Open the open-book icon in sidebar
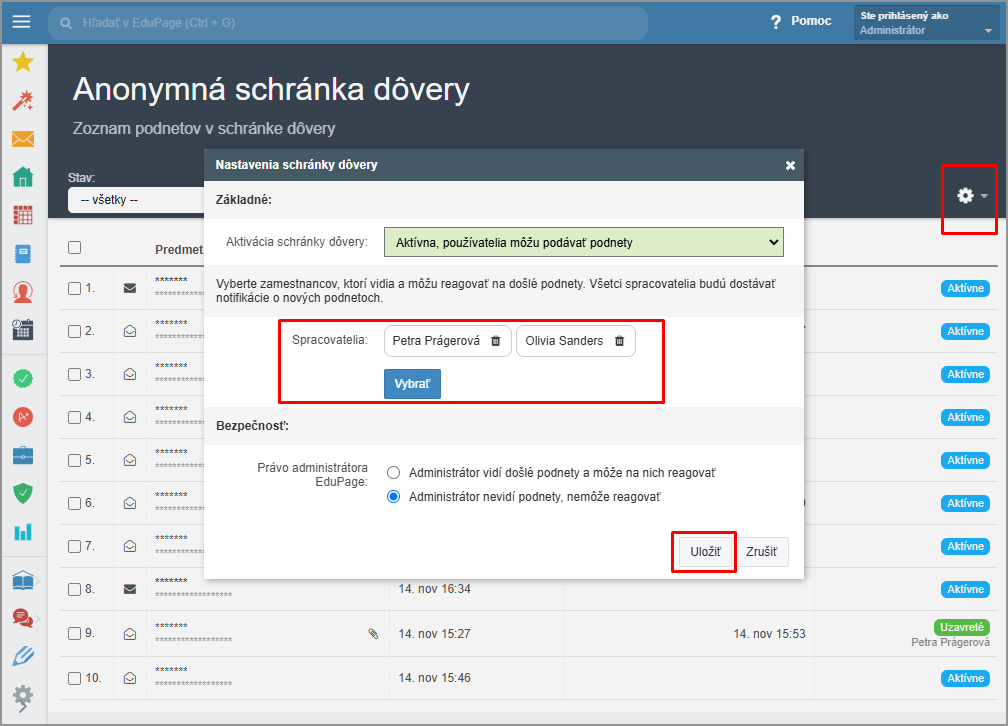This screenshot has height=726, width=1008. (23, 581)
